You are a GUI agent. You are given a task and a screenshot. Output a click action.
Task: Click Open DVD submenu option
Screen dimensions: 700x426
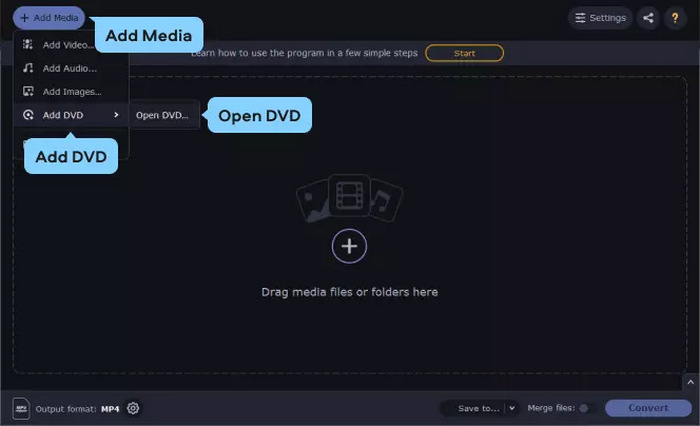[x=164, y=115]
